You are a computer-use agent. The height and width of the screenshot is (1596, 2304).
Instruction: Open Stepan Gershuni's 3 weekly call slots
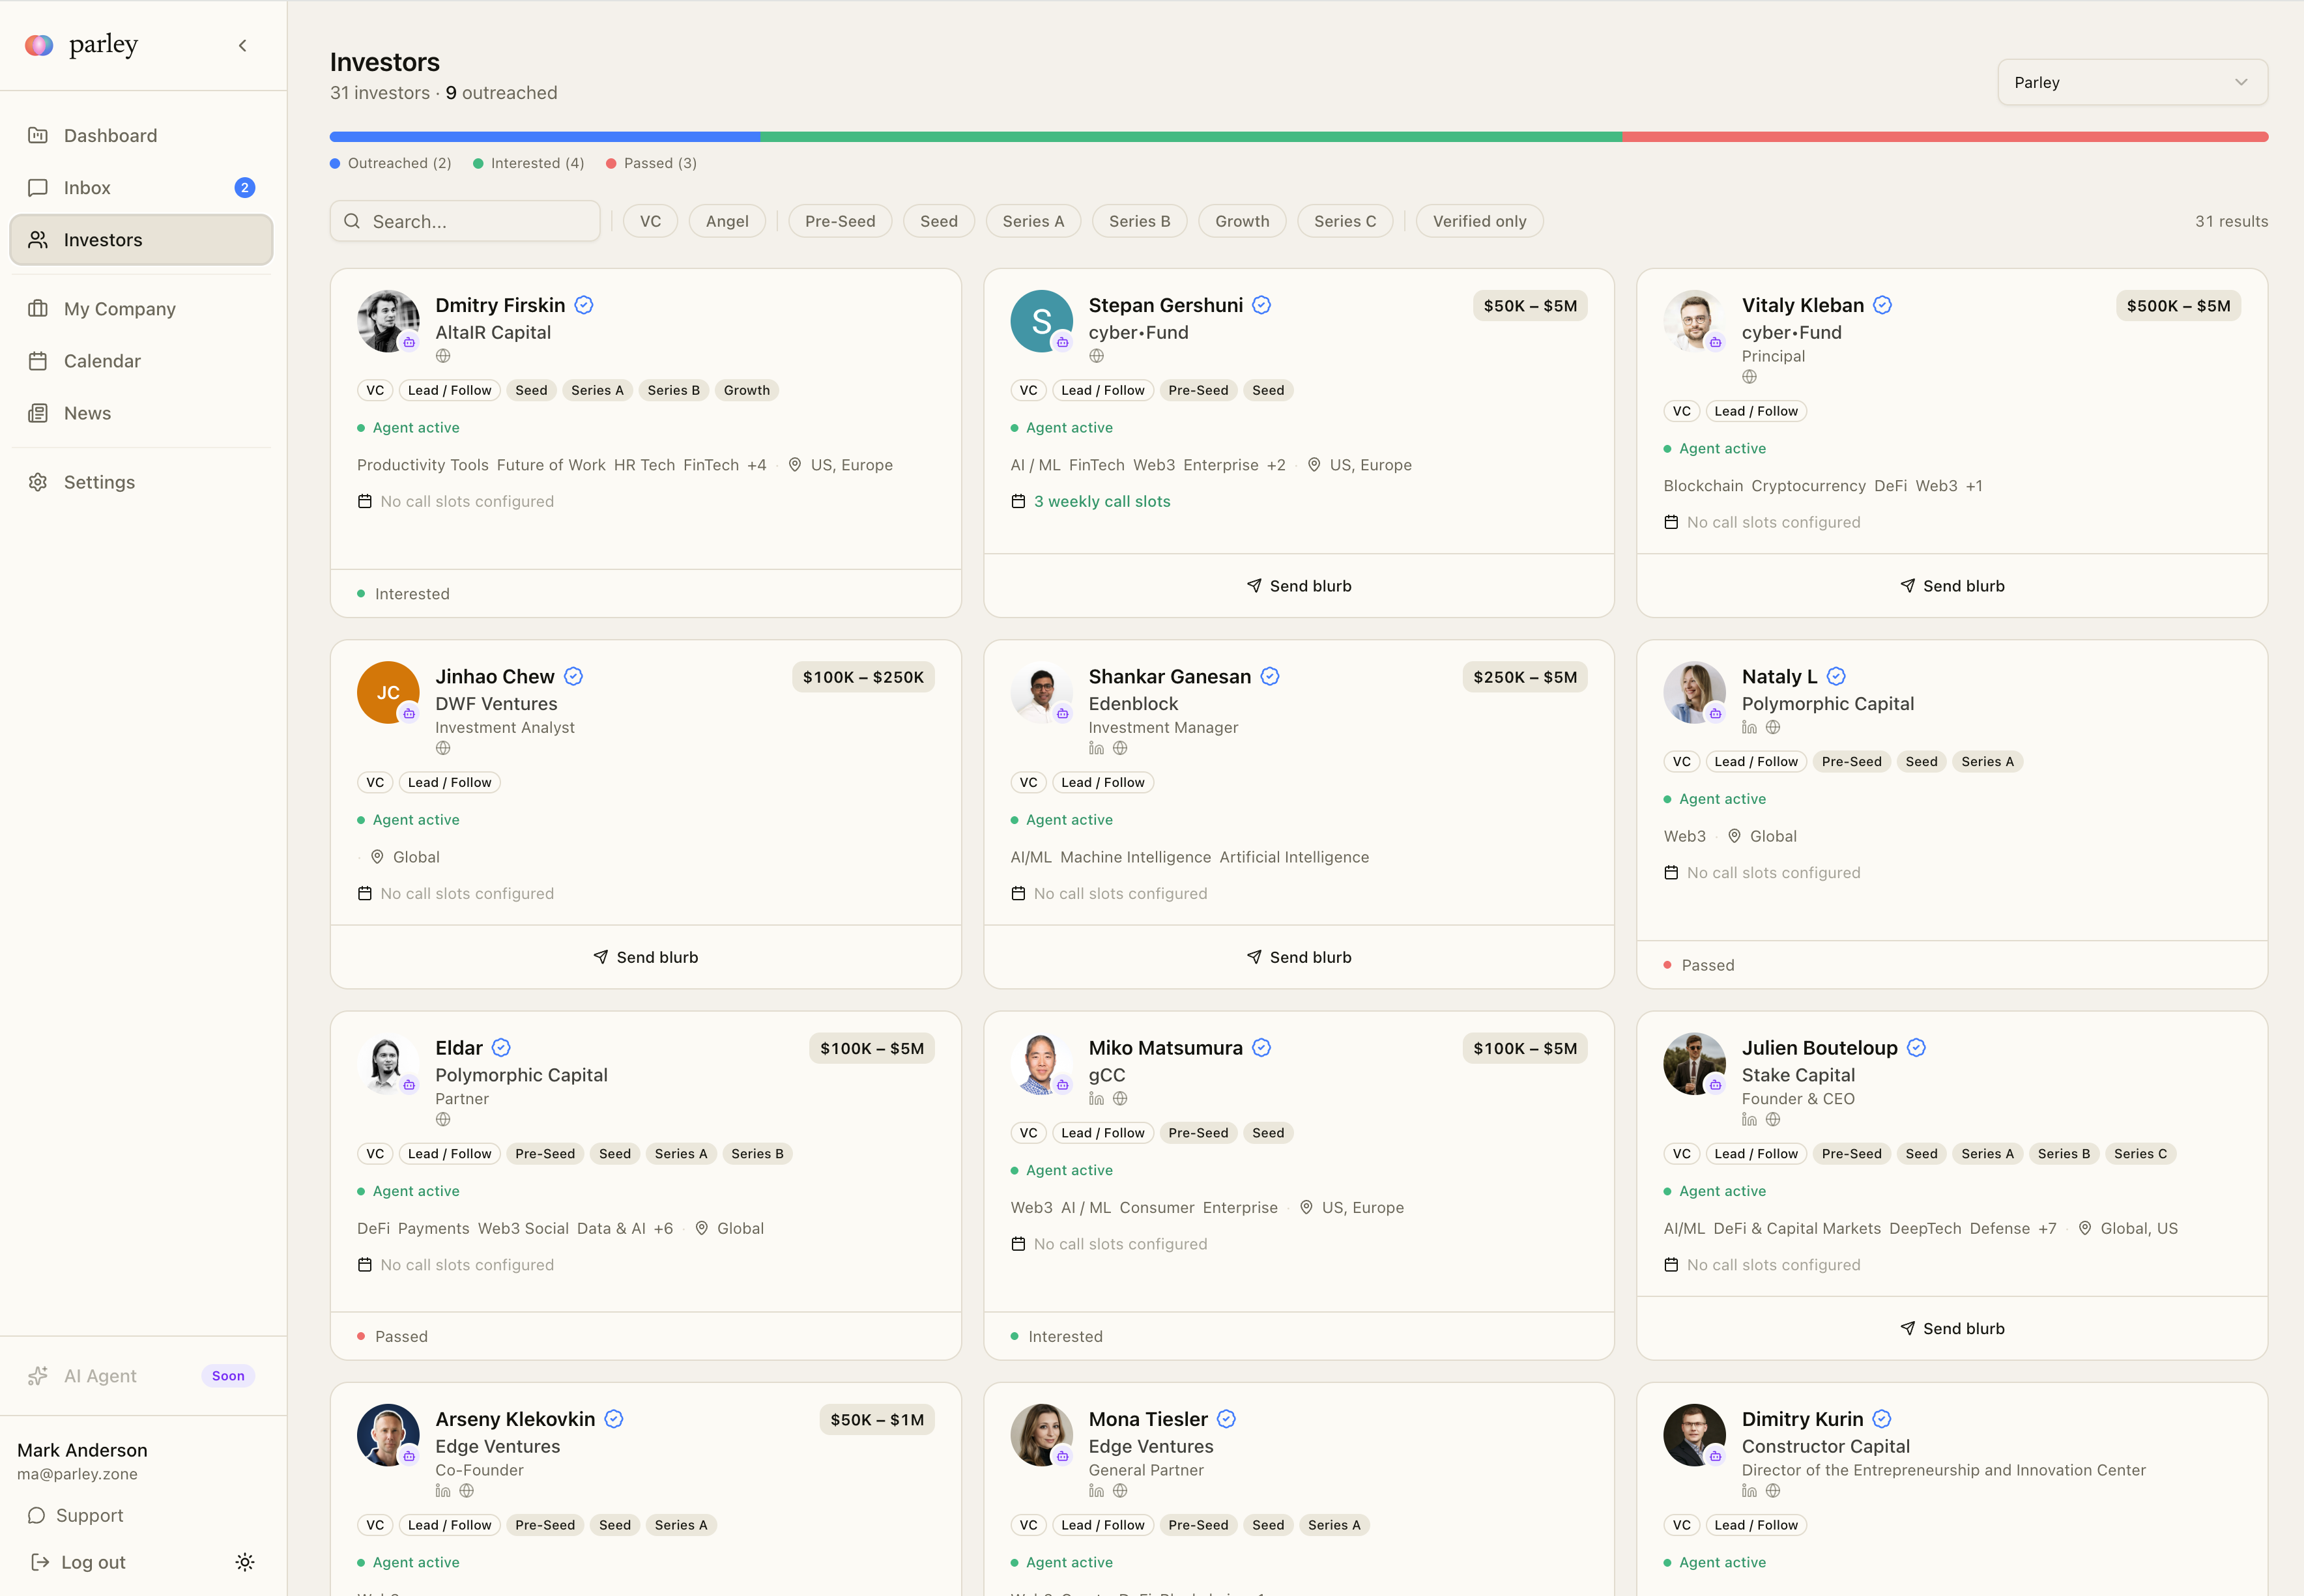(1102, 501)
